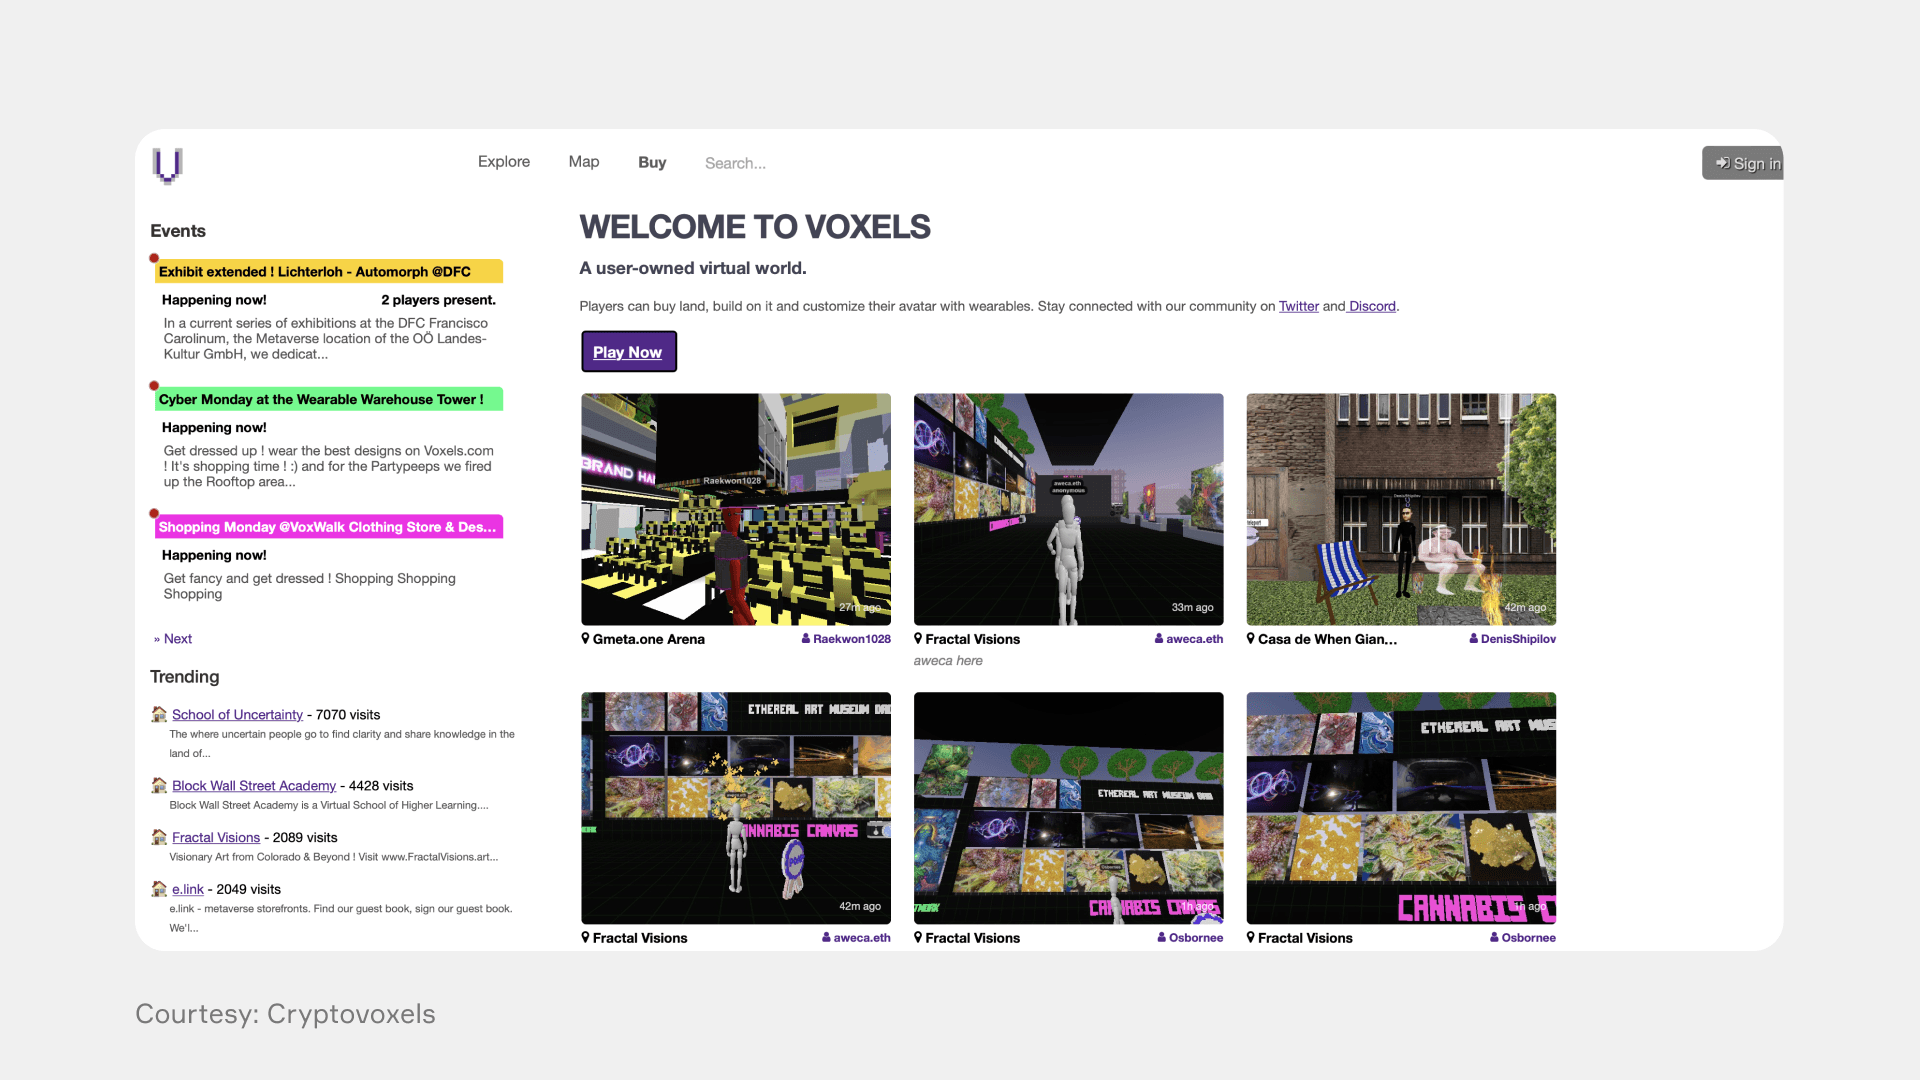Image resolution: width=1920 pixels, height=1081 pixels.
Task: Click user icon beside DenisShipilov
Action: [1474, 639]
